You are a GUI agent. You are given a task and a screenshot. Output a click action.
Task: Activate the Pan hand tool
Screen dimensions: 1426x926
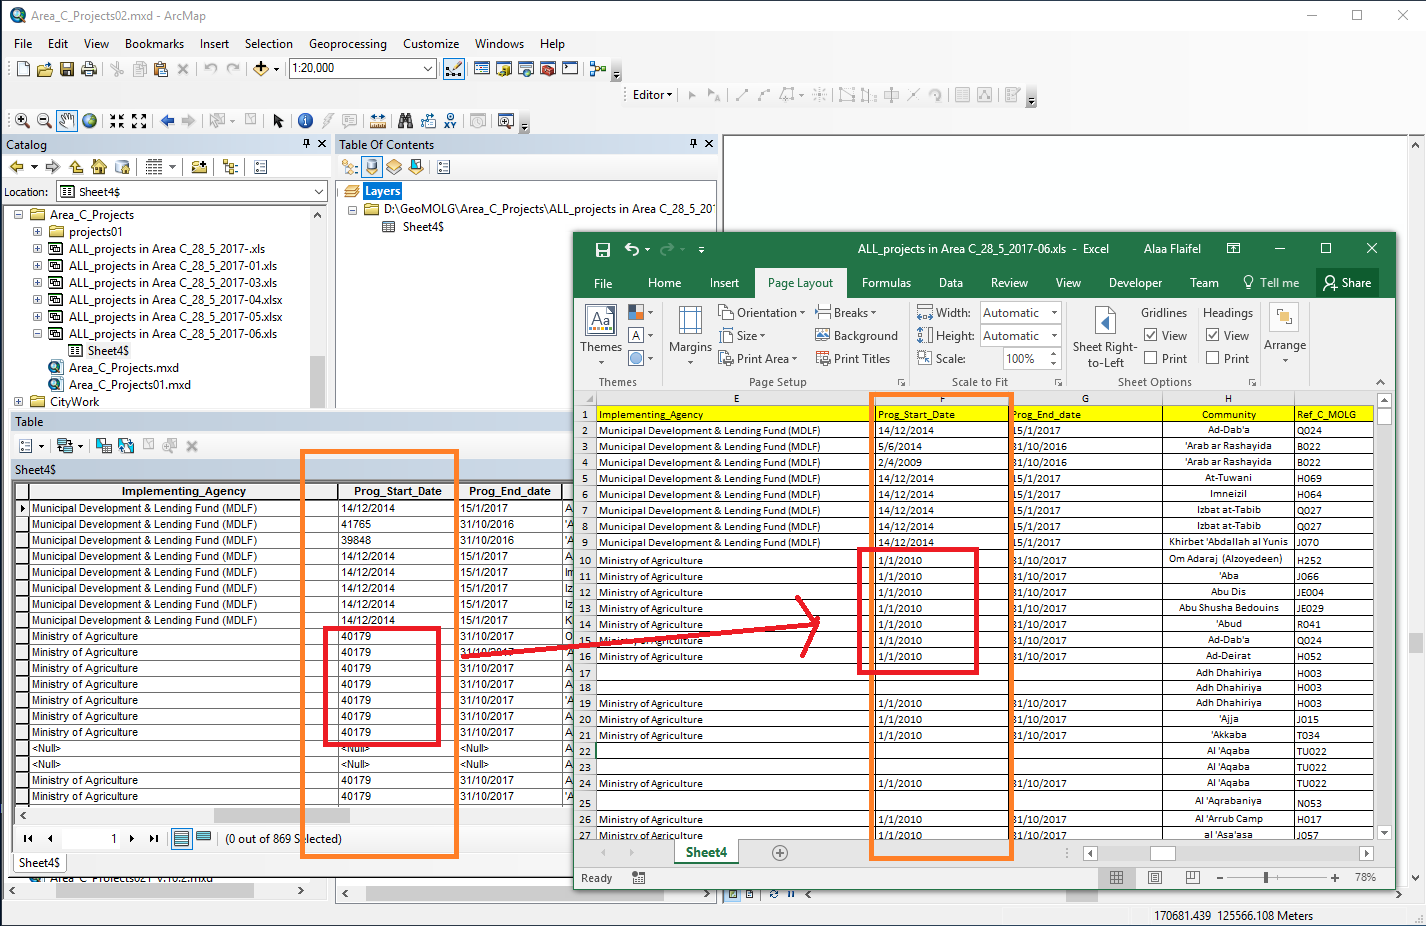66,121
